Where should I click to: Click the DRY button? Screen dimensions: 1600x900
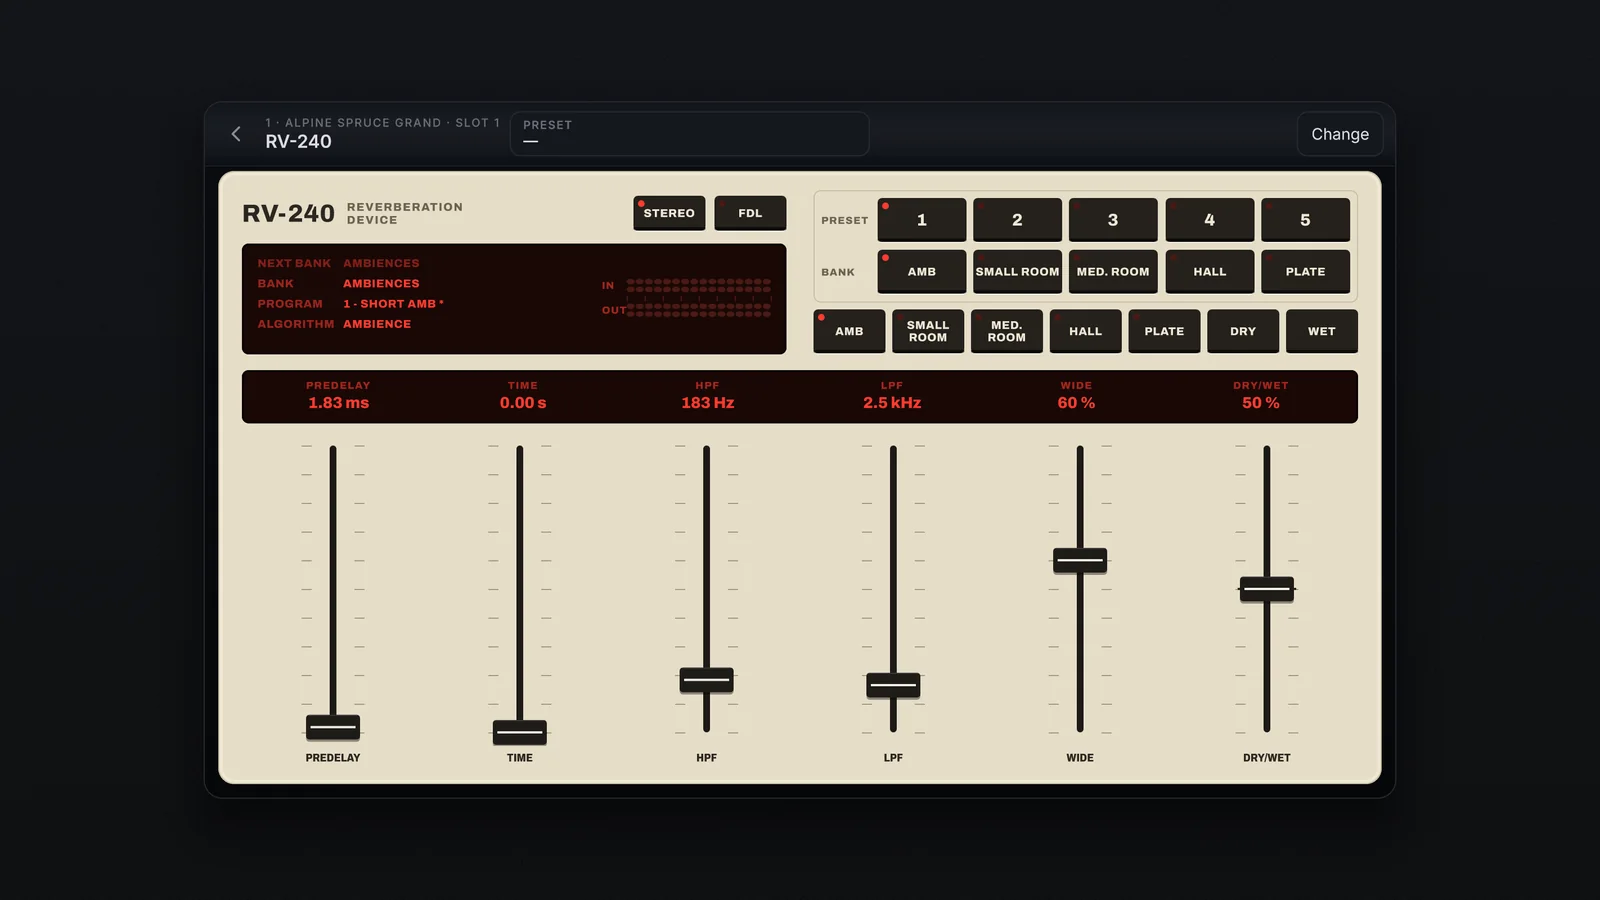(1243, 331)
